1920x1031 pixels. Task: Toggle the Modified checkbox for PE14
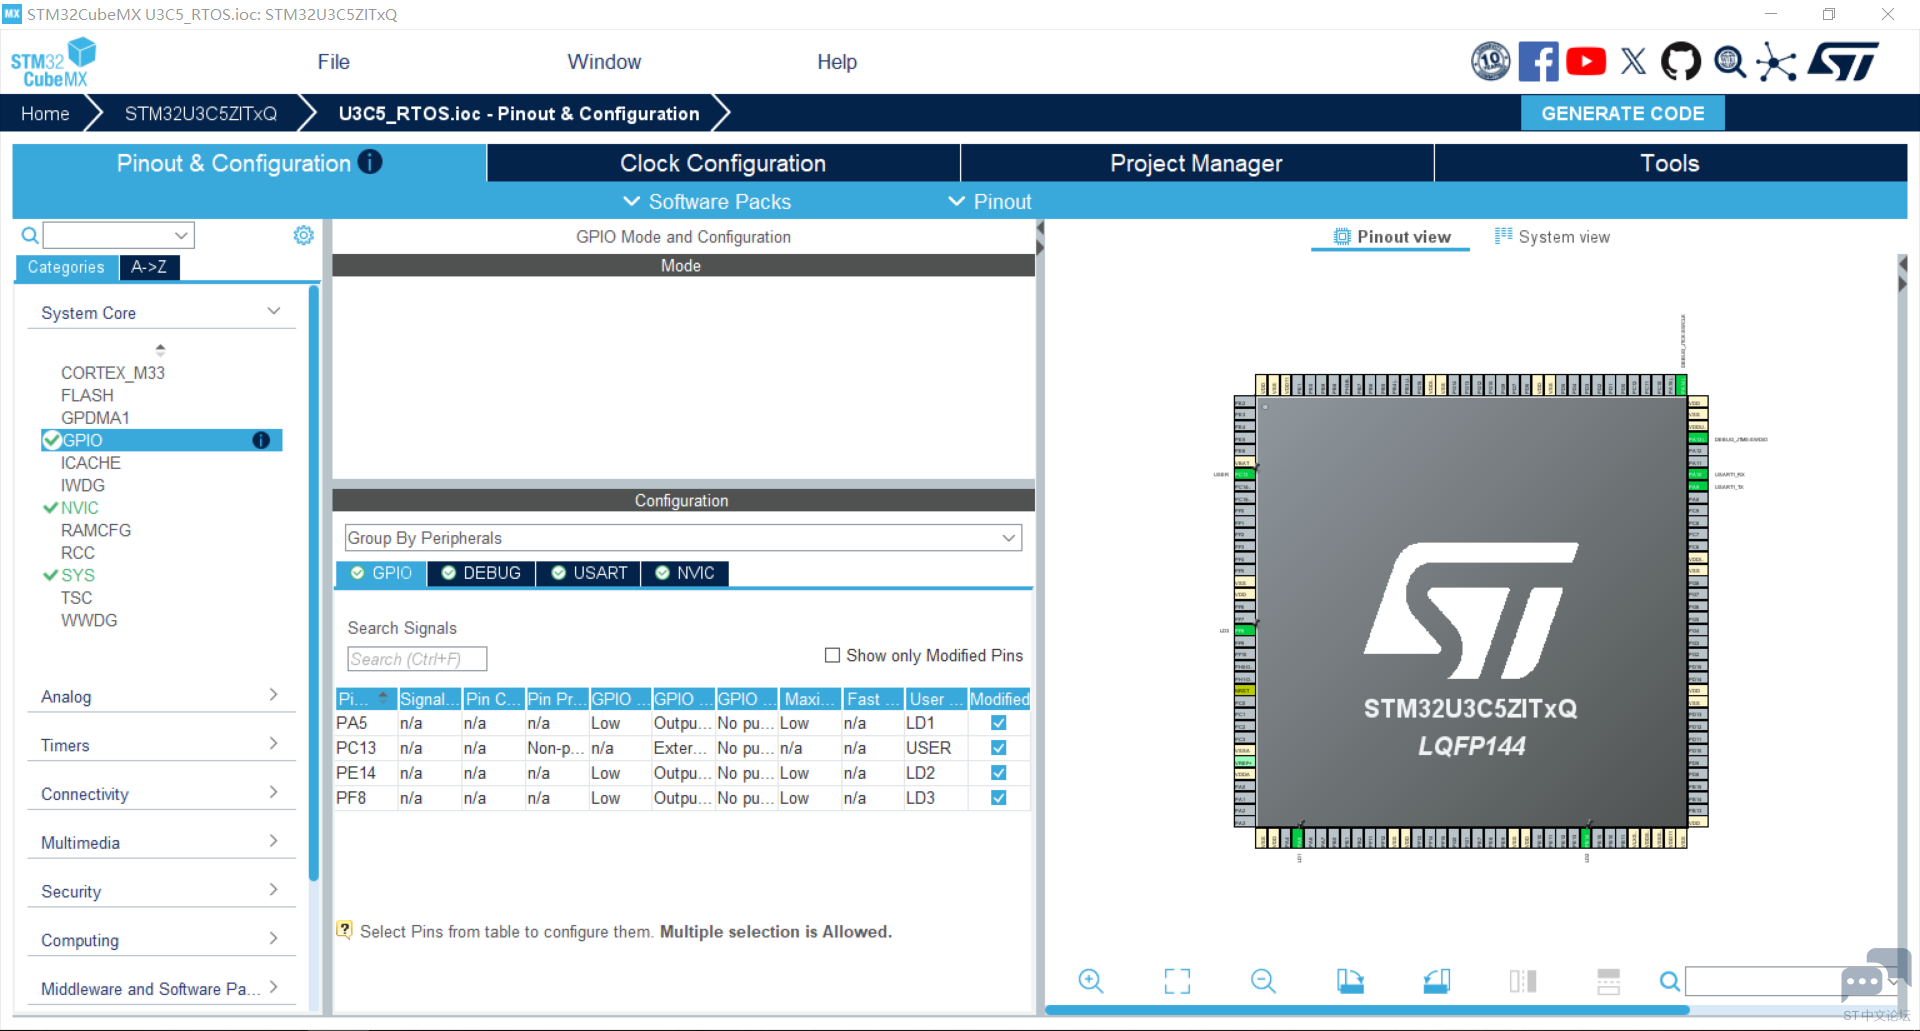[998, 773]
